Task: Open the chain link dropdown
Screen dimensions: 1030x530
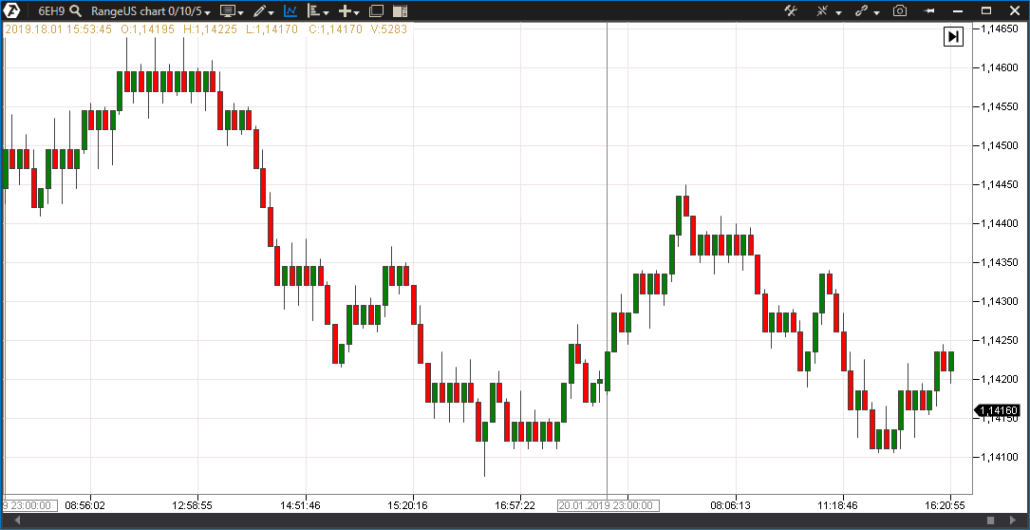Action: (x=866, y=11)
